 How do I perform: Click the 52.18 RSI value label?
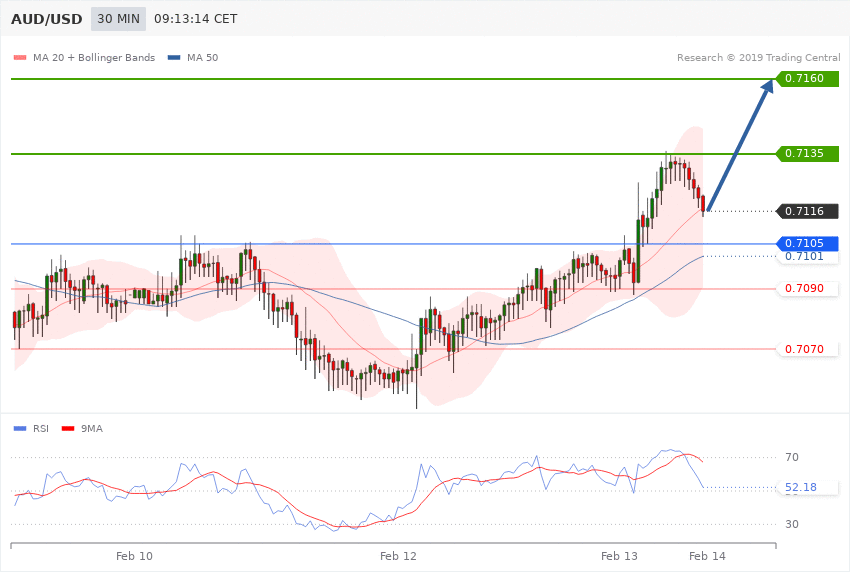pos(801,487)
